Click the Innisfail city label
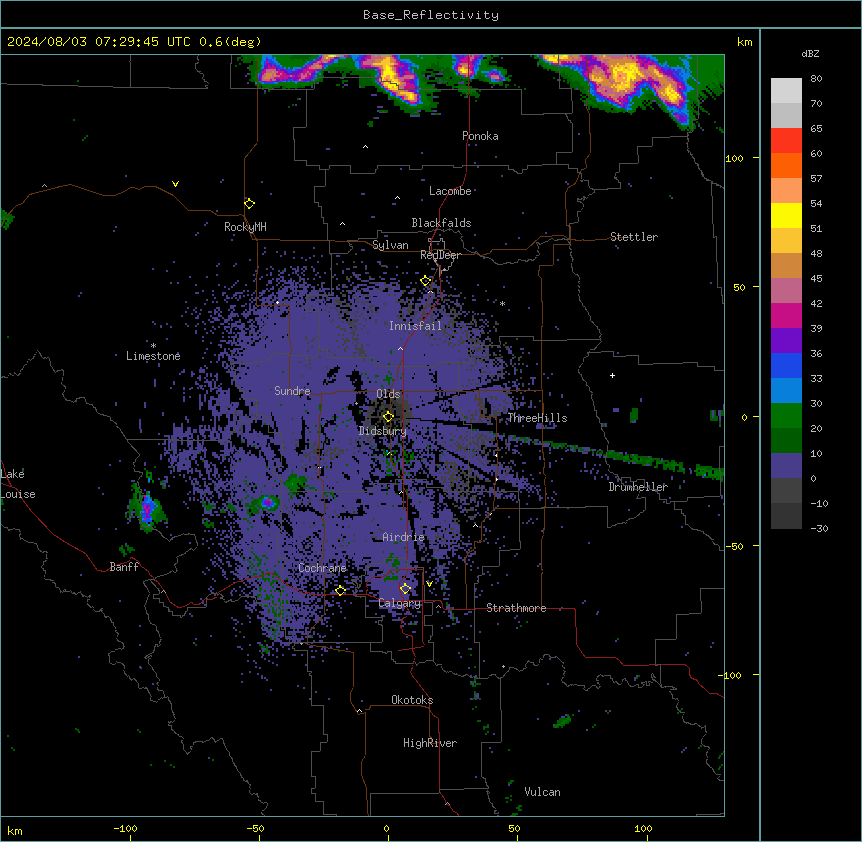Screen dimensions: 862x842 point(415,326)
